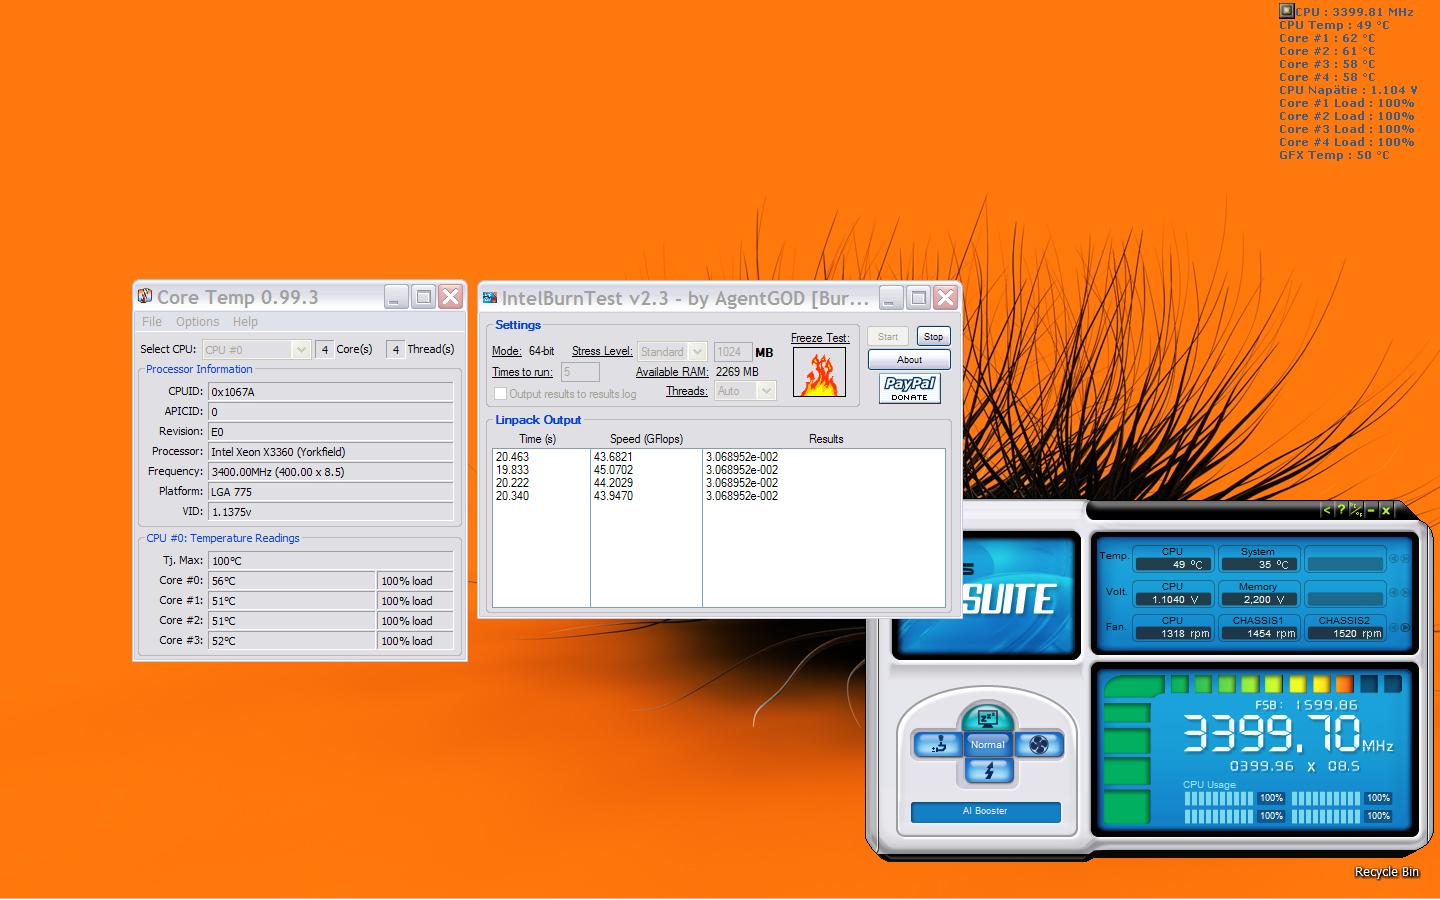Image resolution: width=1440 pixels, height=900 pixels.
Task: Click the lightning bolt booster icon in AI Suite
Action: pyautogui.click(x=989, y=771)
